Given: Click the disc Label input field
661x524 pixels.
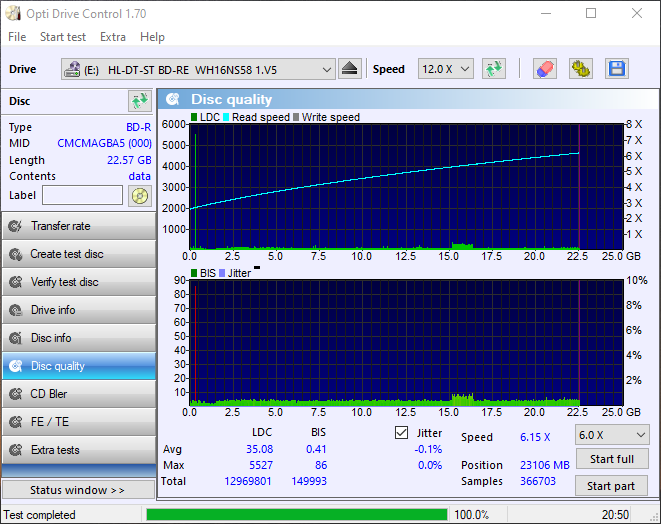Looking at the screenshot, I should (x=82, y=195).
